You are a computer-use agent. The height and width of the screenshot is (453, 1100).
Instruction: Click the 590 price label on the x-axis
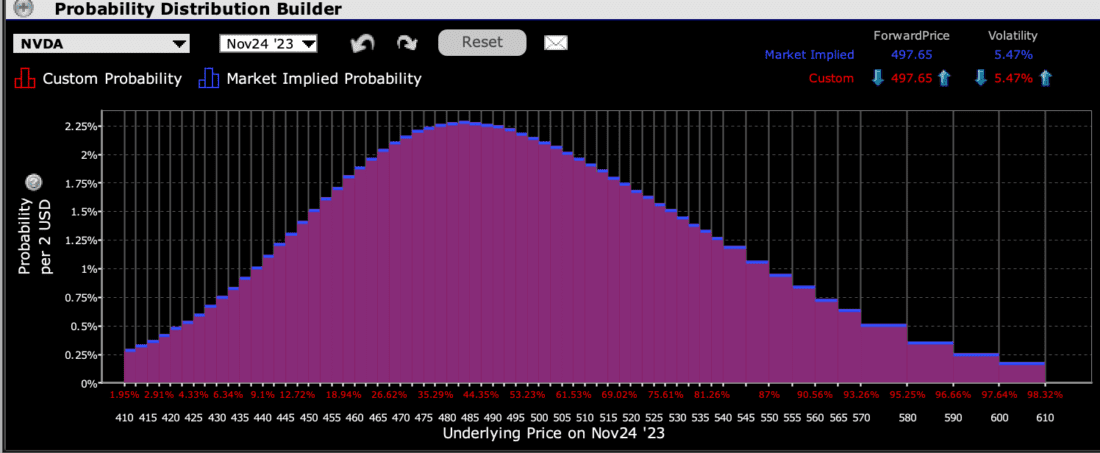point(953,417)
